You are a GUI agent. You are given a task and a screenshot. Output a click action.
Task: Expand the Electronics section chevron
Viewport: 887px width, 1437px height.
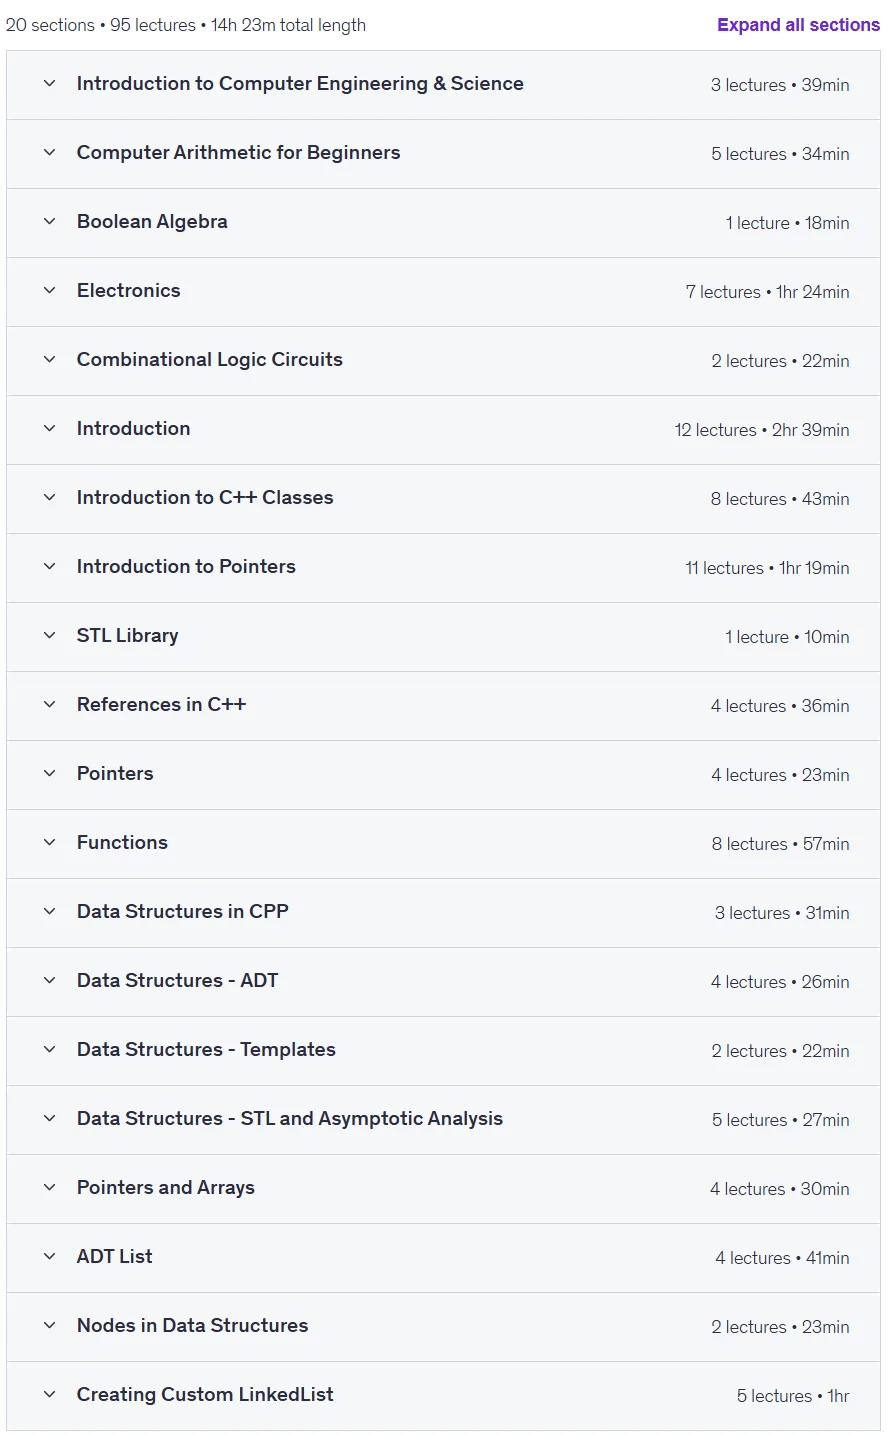49,291
